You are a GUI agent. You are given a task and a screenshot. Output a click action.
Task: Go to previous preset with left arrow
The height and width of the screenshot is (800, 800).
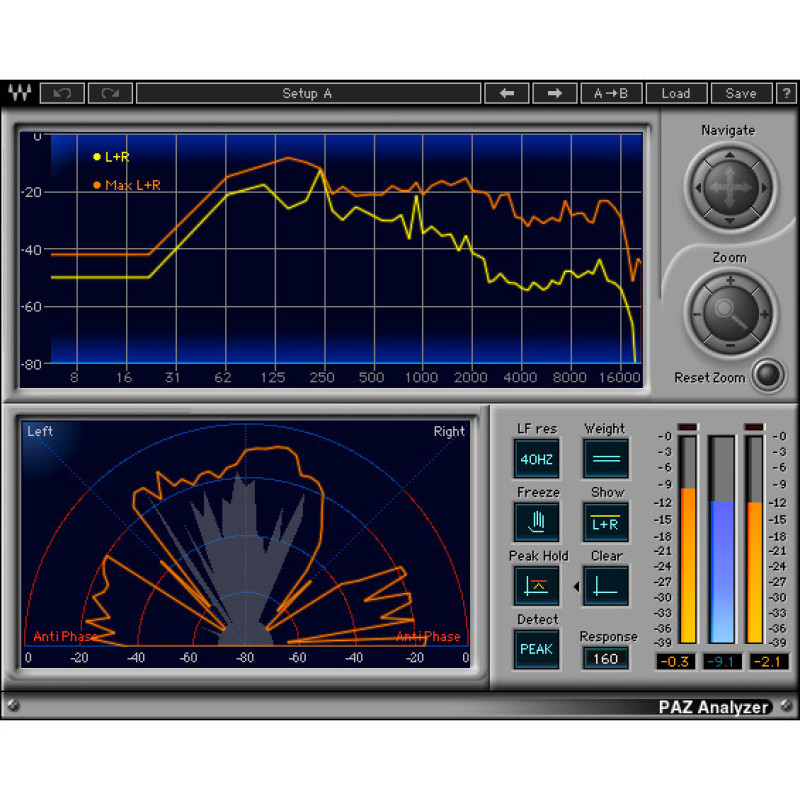[x=507, y=93]
